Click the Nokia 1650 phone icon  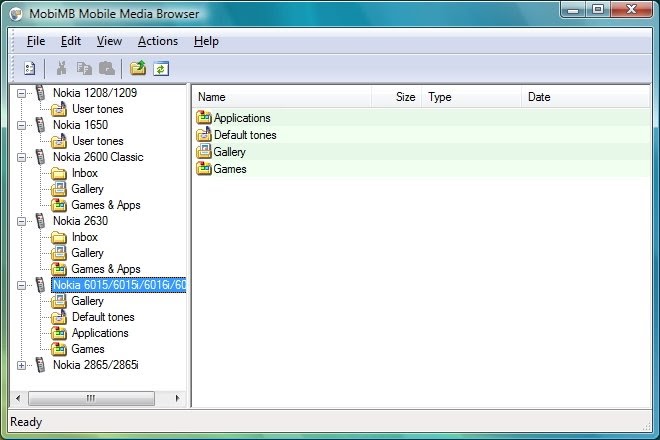pos(40,125)
